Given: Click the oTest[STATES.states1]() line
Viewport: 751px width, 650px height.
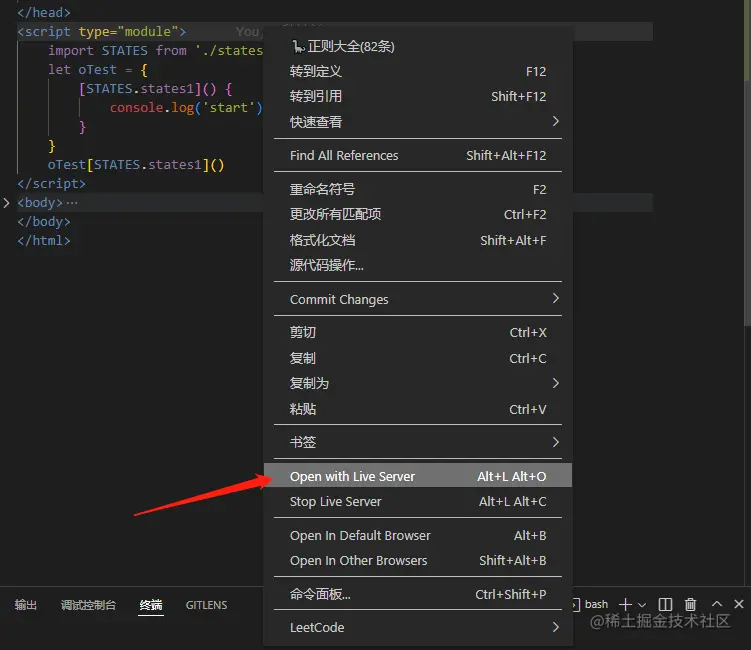Looking at the screenshot, I should pyautogui.click(x=136, y=165).
